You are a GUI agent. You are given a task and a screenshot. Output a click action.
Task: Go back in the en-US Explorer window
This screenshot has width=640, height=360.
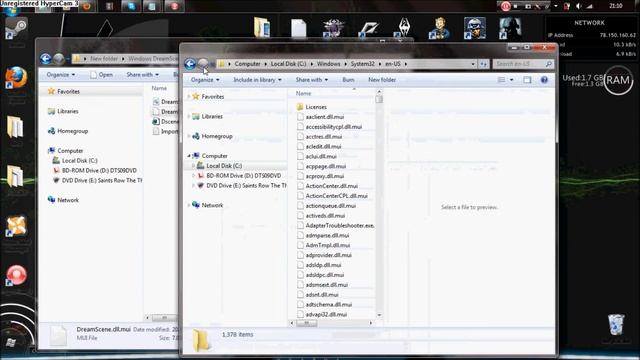190,64
